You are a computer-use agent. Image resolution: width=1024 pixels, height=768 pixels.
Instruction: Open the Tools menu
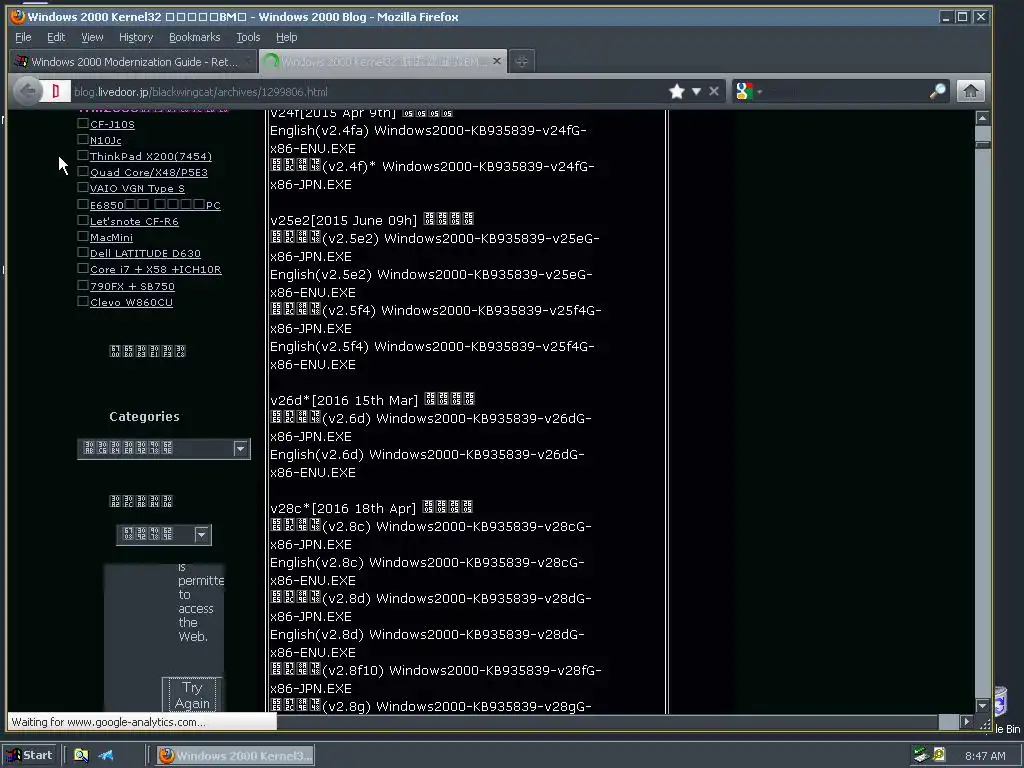point(248,37)
